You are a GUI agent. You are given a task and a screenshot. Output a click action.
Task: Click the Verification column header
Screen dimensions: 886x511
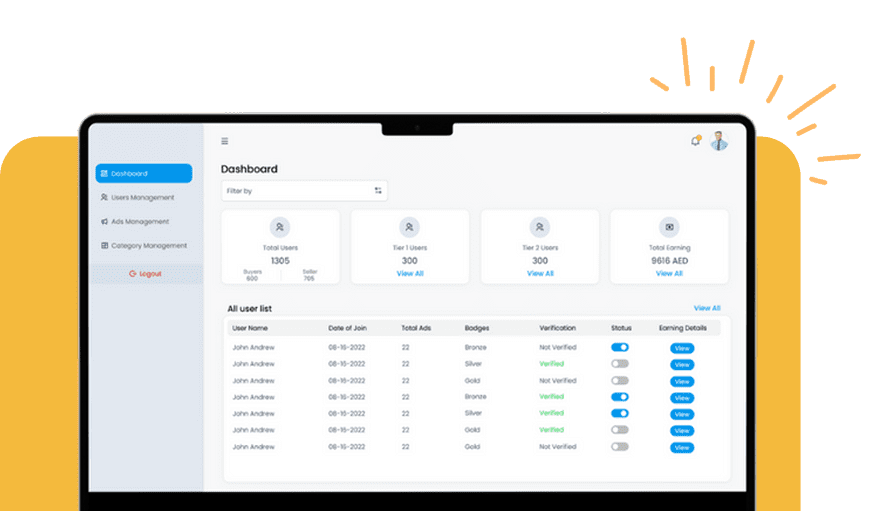pos(558,328)
